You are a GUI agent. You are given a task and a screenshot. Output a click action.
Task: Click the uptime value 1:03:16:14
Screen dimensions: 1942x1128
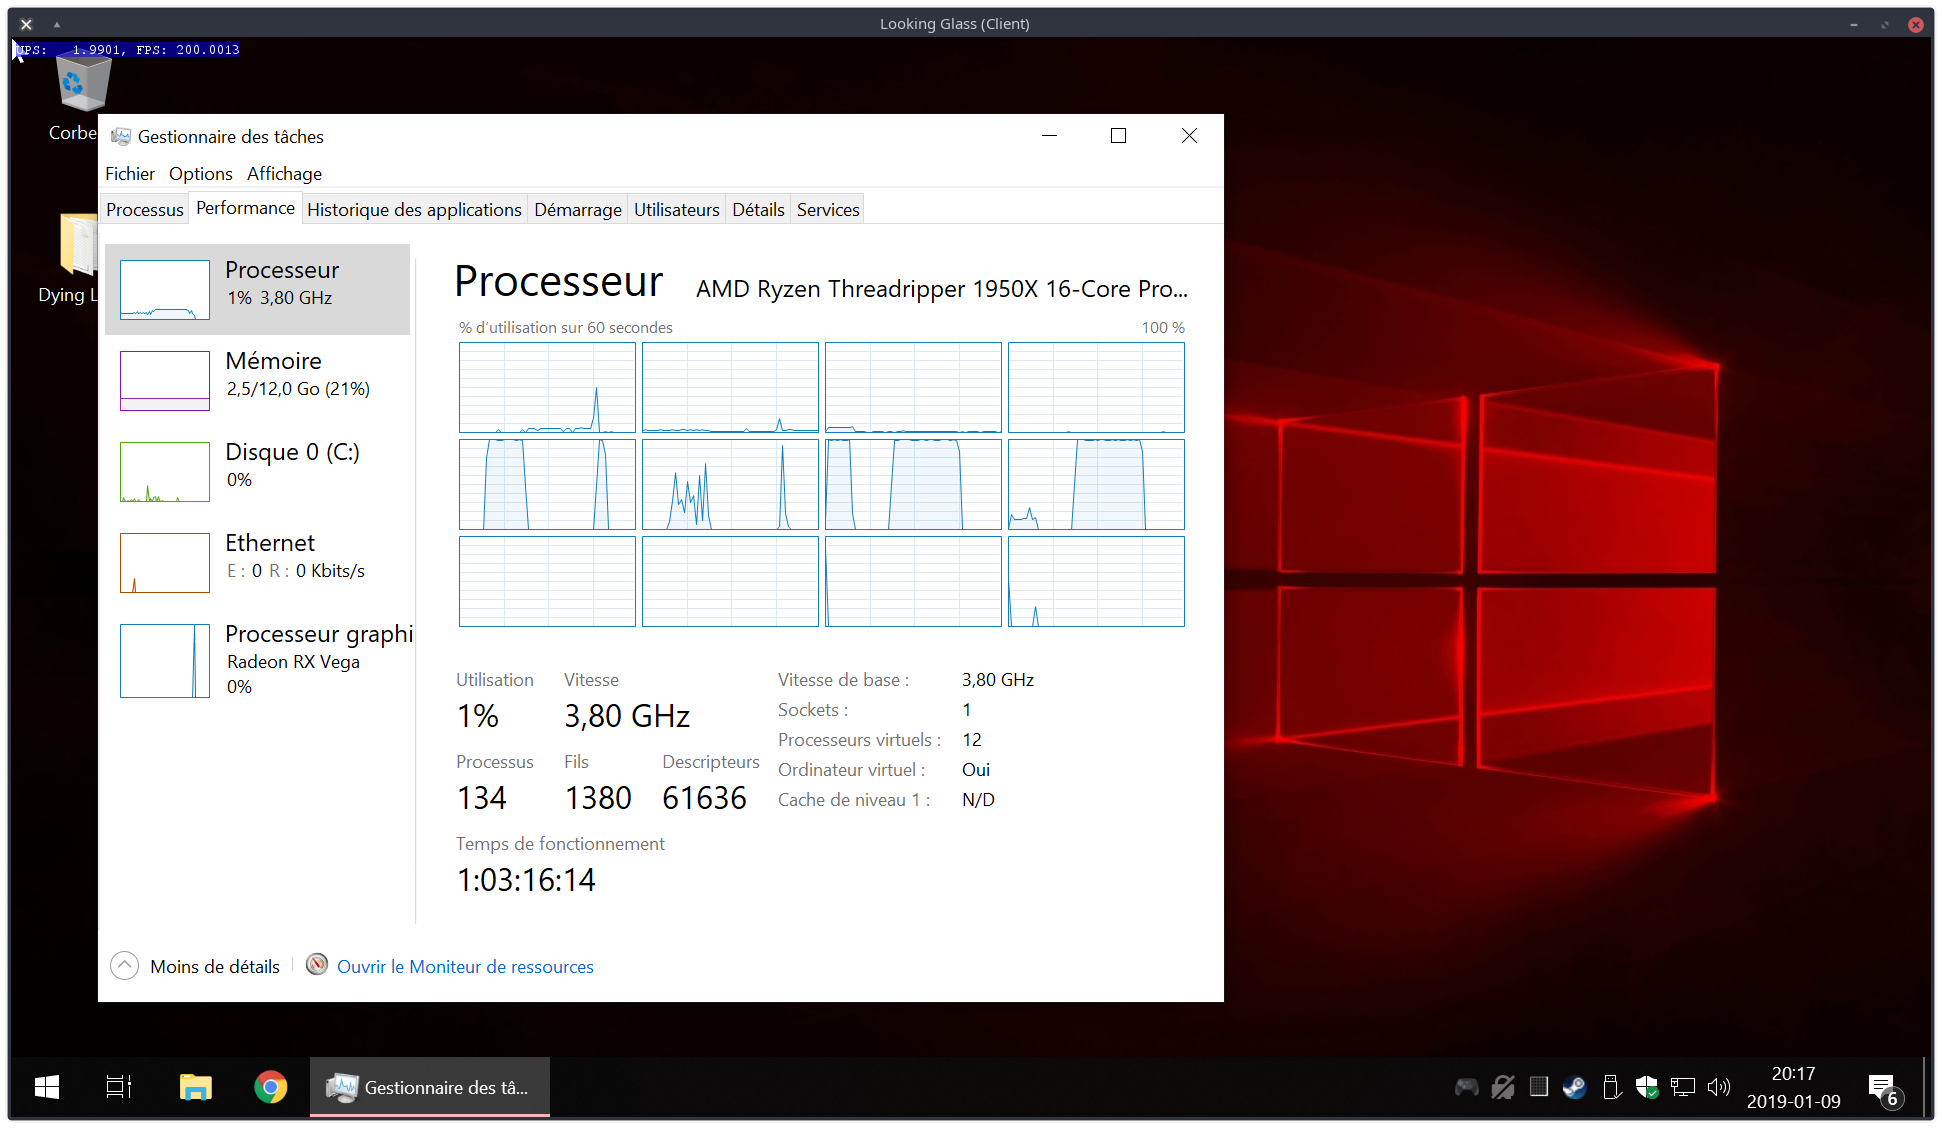526,880
